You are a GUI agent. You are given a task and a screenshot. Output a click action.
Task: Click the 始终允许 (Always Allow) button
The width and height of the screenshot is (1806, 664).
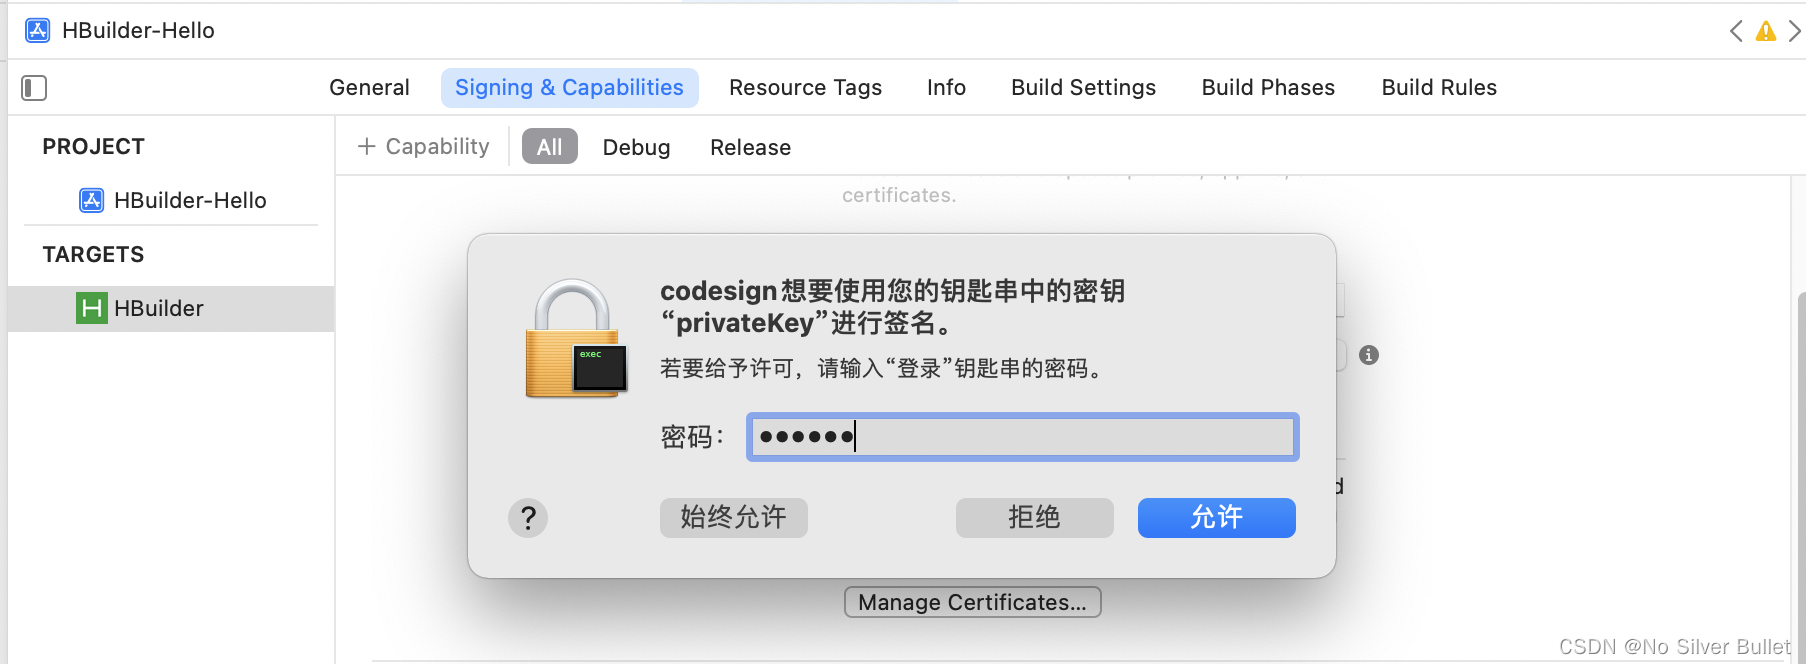point(733,518)
